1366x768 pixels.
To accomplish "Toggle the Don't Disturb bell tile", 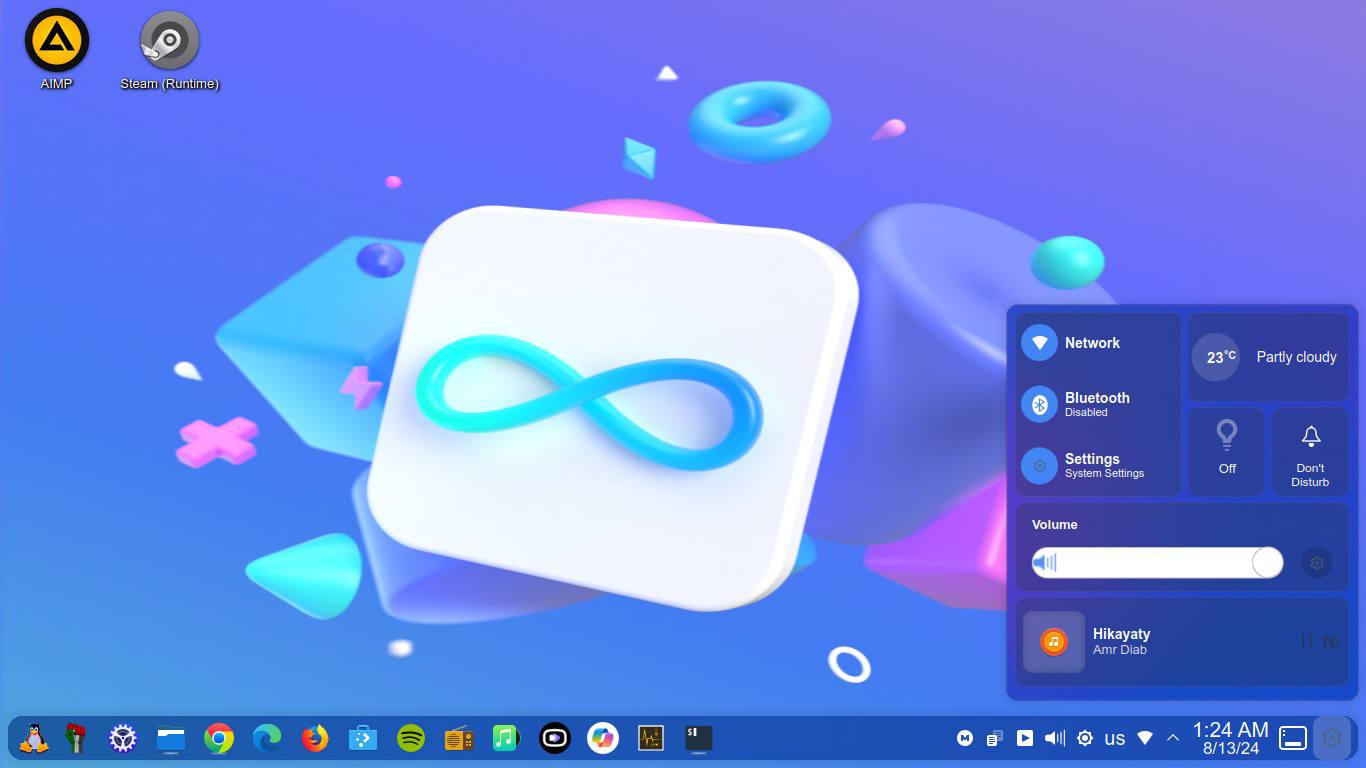I will [1310, 451].
